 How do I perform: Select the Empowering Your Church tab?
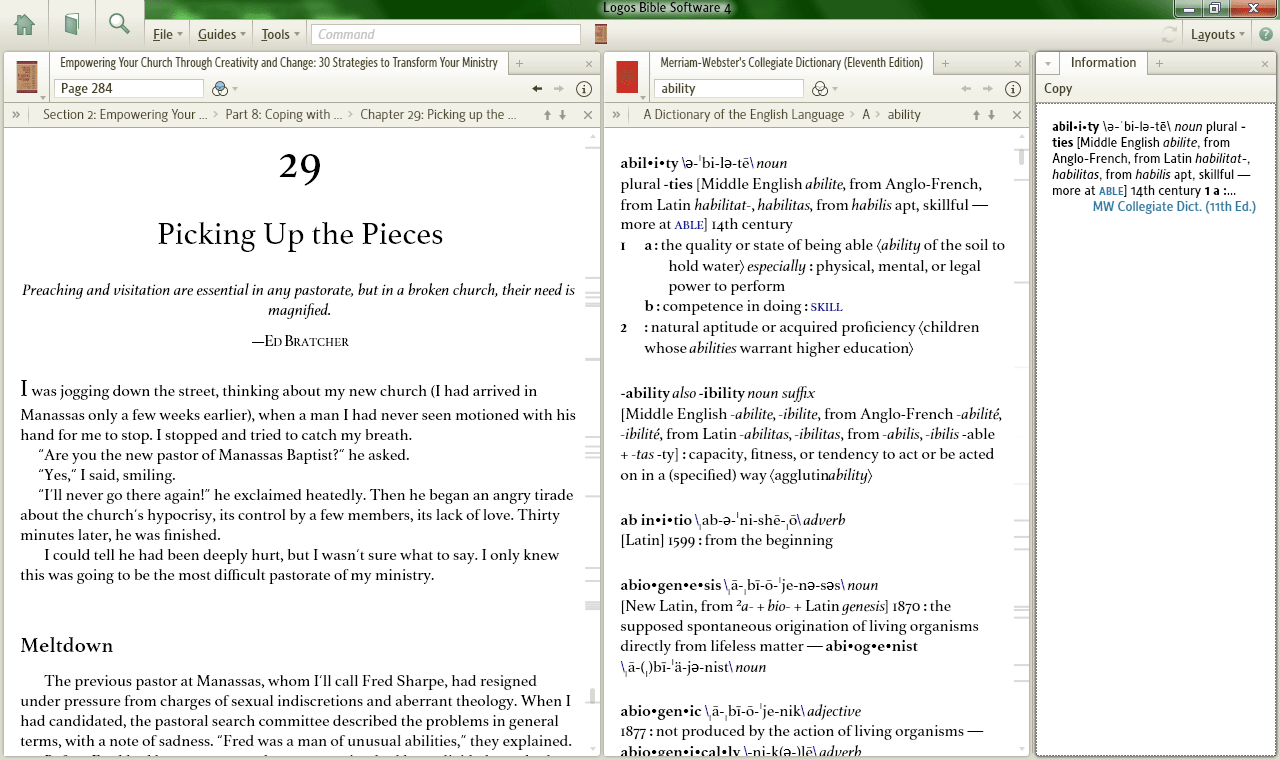279,63
